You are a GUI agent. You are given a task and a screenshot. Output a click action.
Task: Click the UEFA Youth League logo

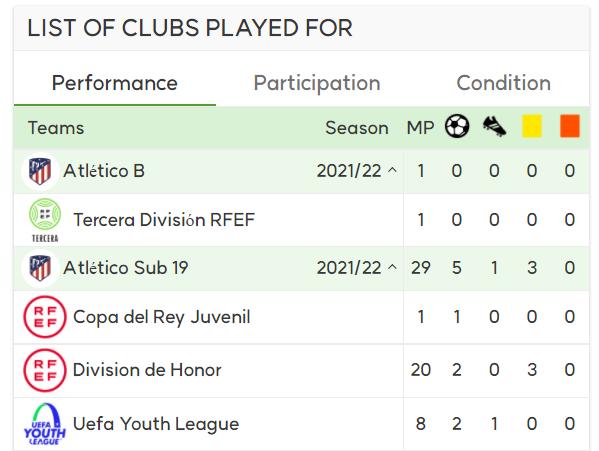(x=45, y=424)
